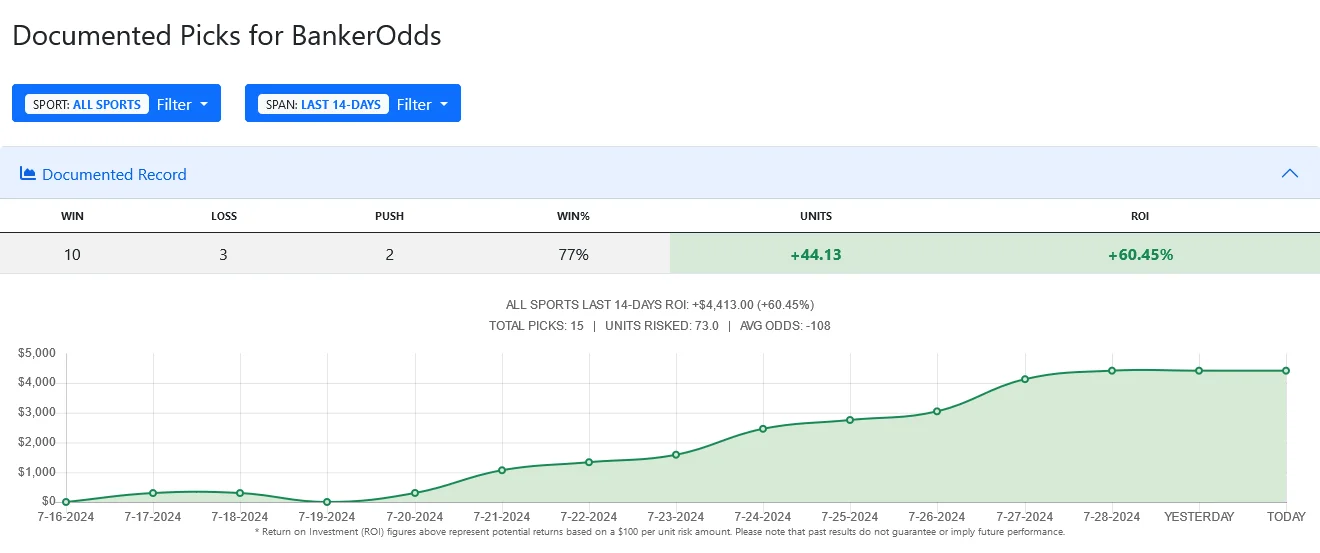Click the 7-24-2024 chart data point
Viewport: 1320px width, 553px height.
pos(763,429)
